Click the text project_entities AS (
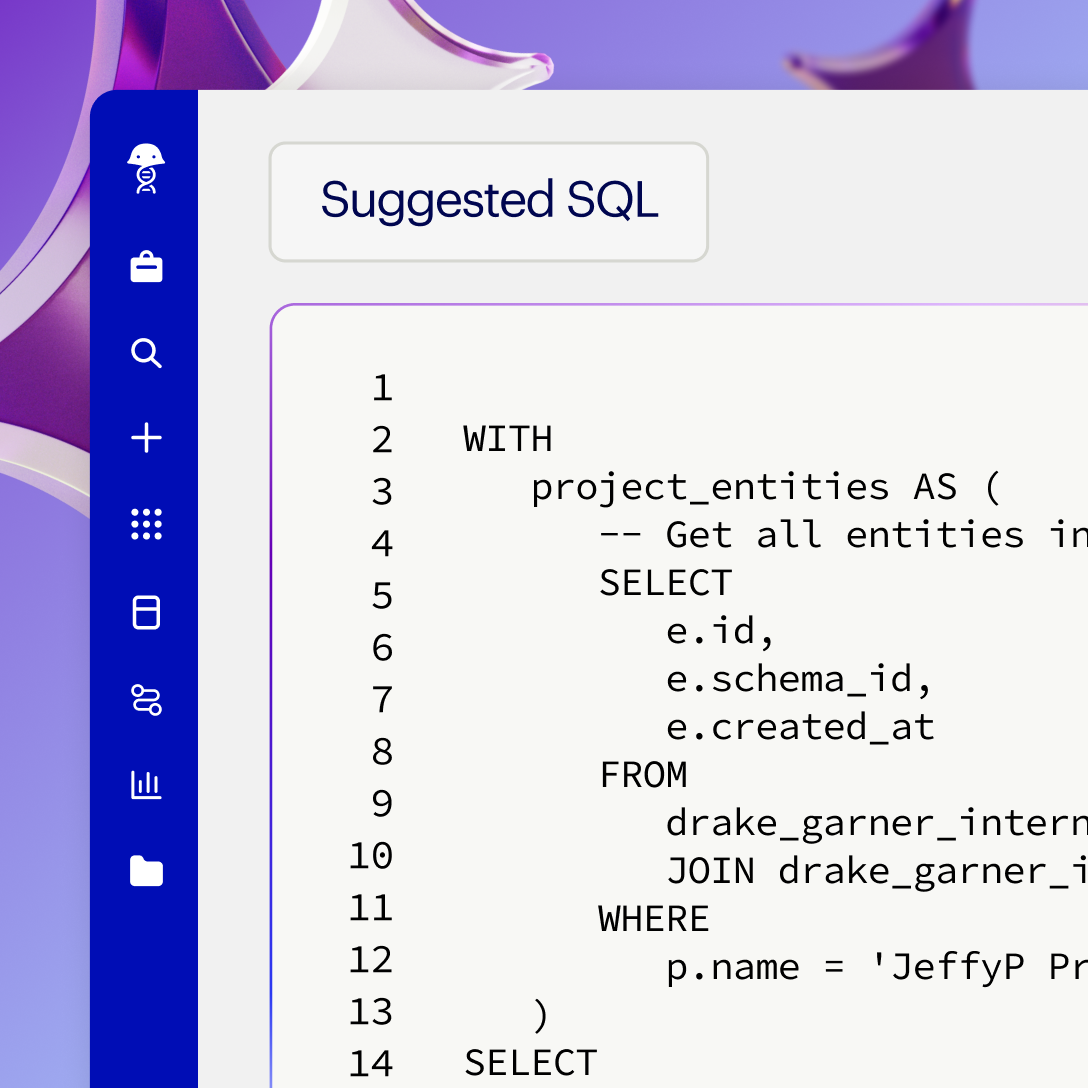Image resolution: width=1088 pixels, height=1088 pixels. (x=766, y=488)
